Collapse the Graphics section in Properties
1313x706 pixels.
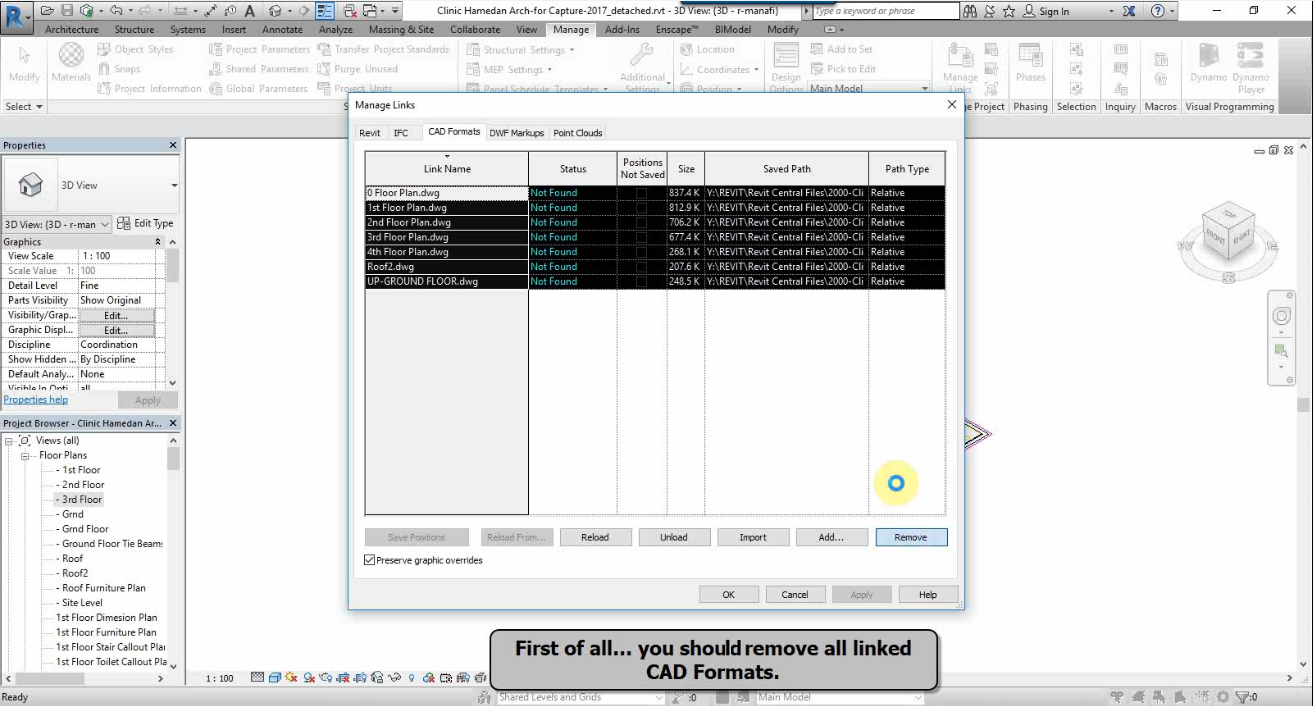pos(158,242)
